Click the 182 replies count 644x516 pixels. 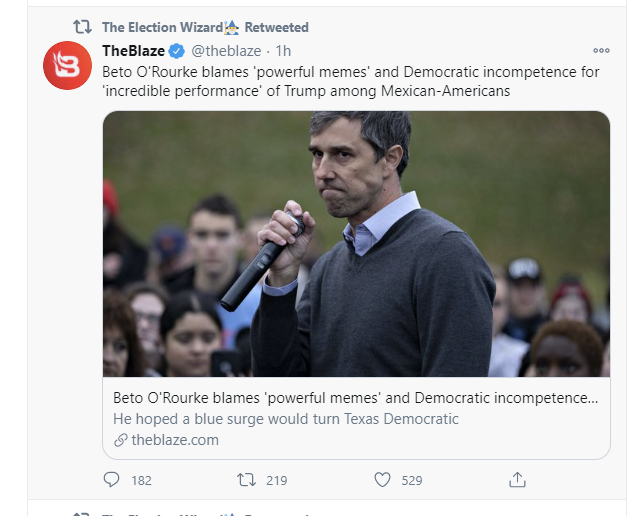(x=142, y=480)
